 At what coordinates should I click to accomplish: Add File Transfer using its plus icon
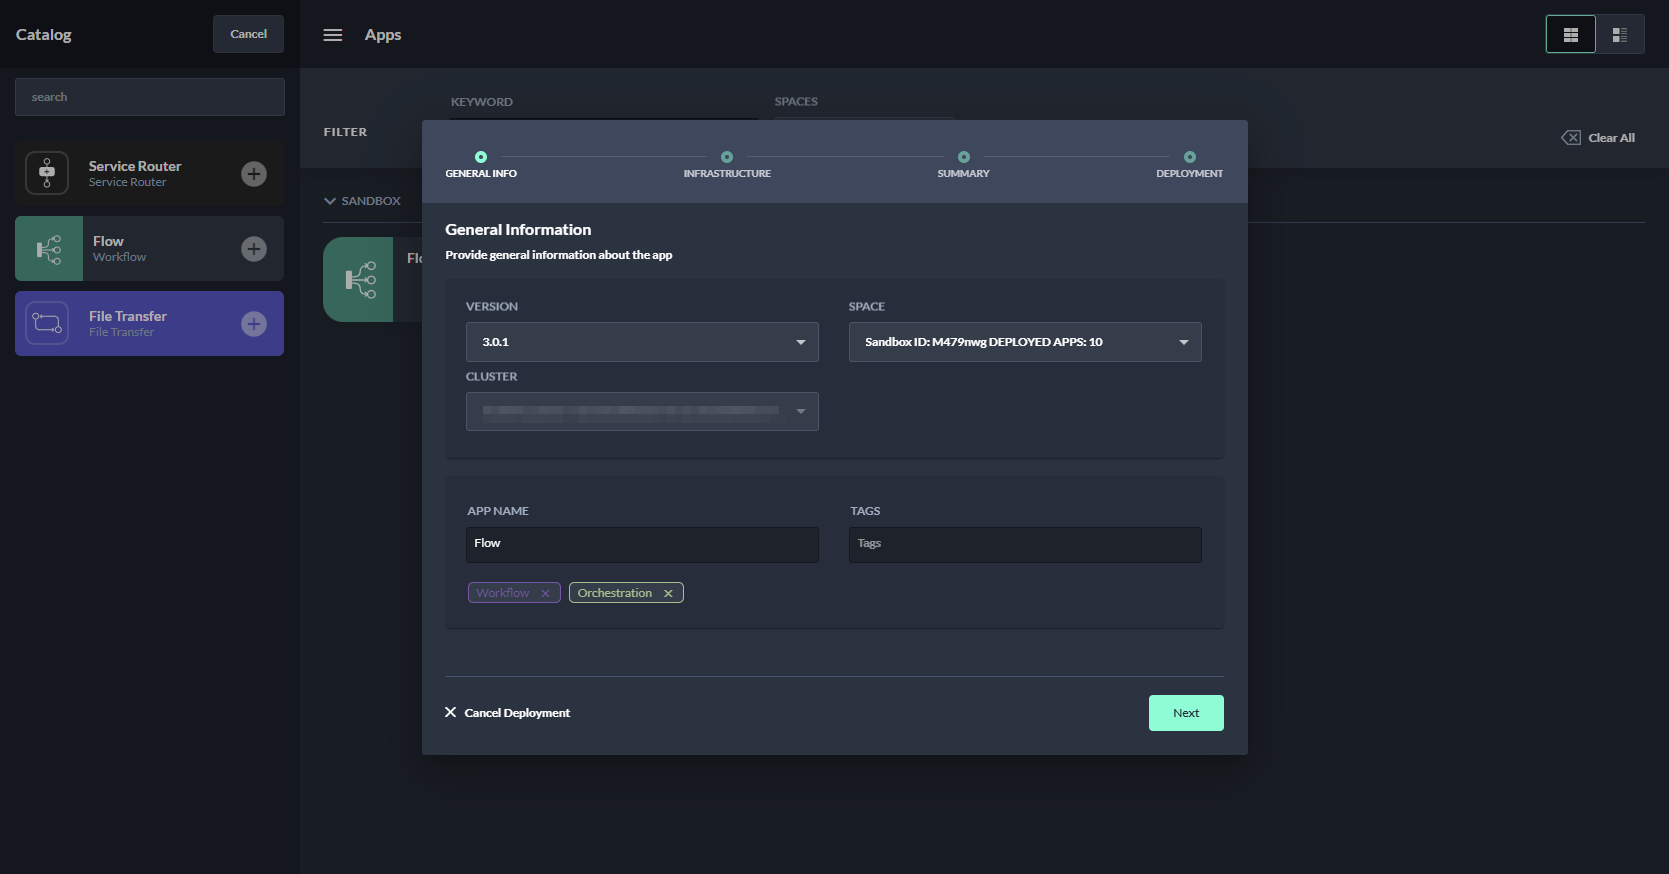(254, 324)
